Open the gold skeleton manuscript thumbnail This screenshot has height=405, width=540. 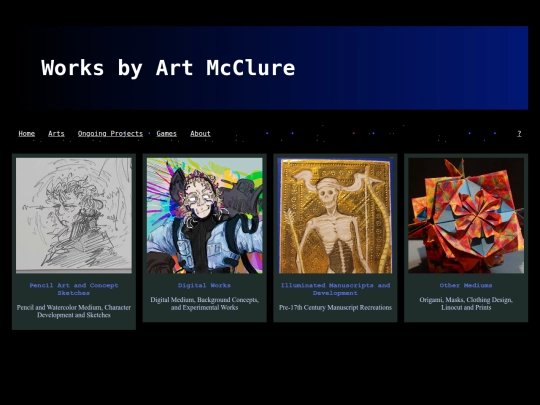pos(335,215)
